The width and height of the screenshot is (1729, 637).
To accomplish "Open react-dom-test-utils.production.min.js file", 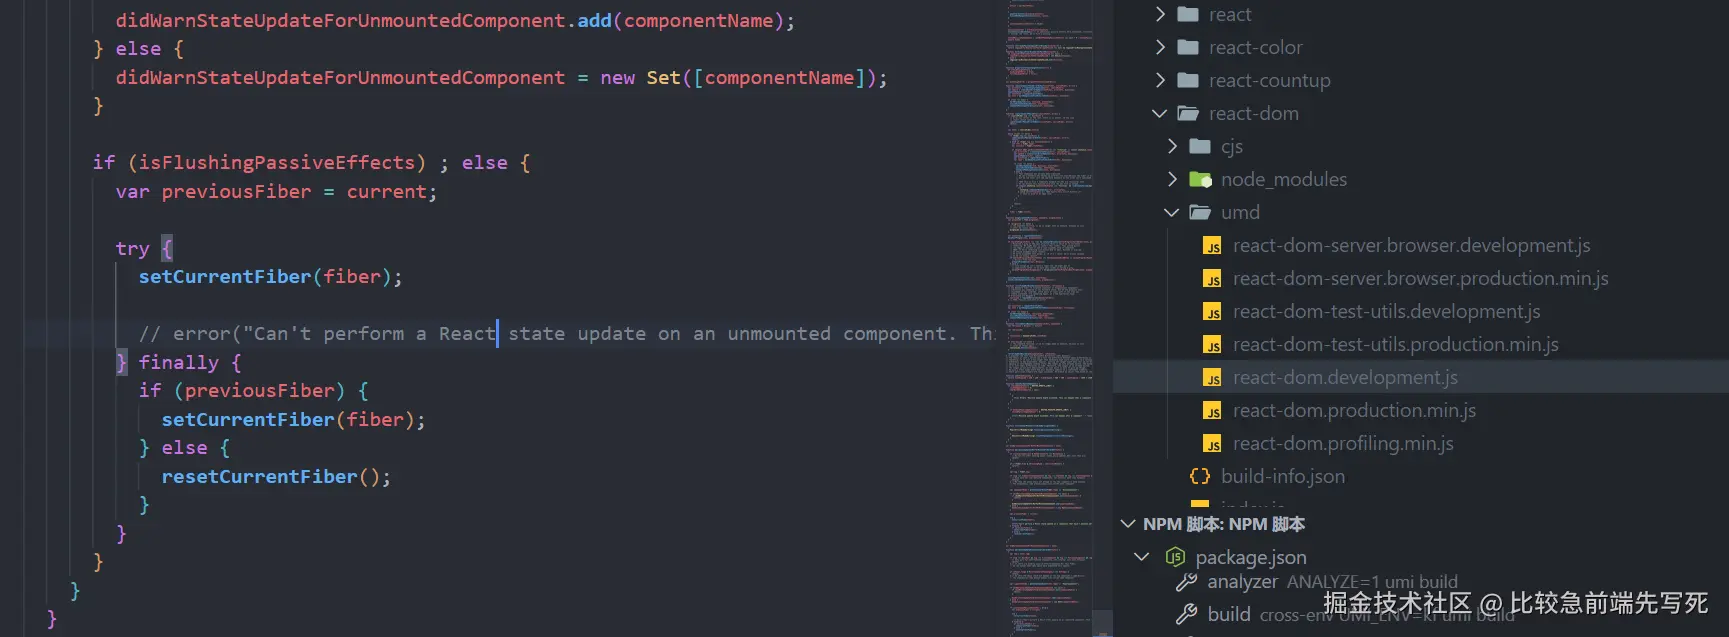I will pyautogui.click(x=1395, y=344).
